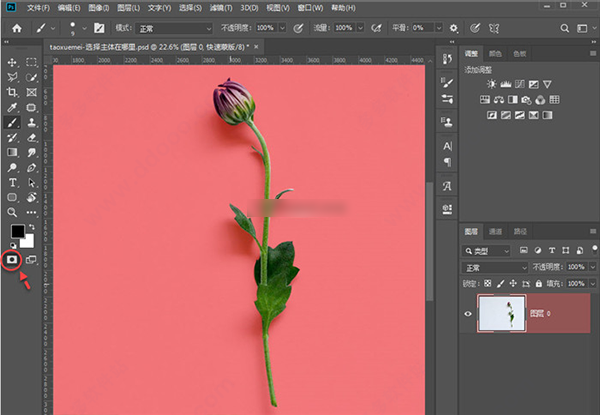Screen dimensions: 600x415
Task: Open layer 不透明度 dropdown arrow
Action: point(593,267)
